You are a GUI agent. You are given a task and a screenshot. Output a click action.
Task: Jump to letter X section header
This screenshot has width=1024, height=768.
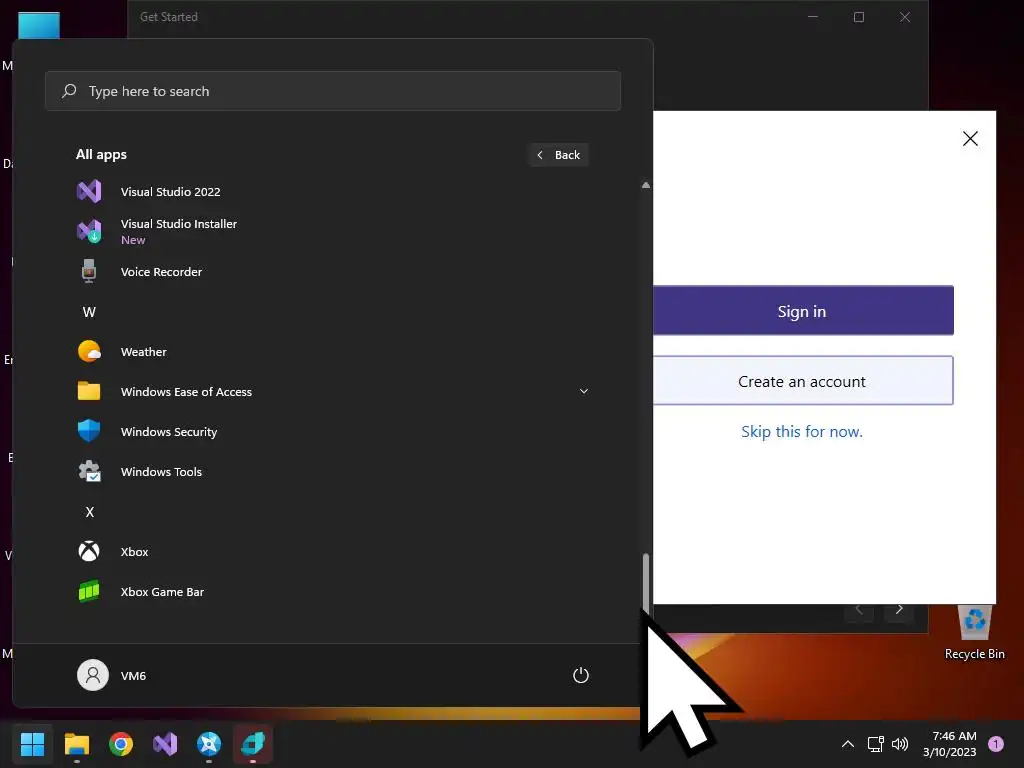pyautogui.click(x=89, y=512)
